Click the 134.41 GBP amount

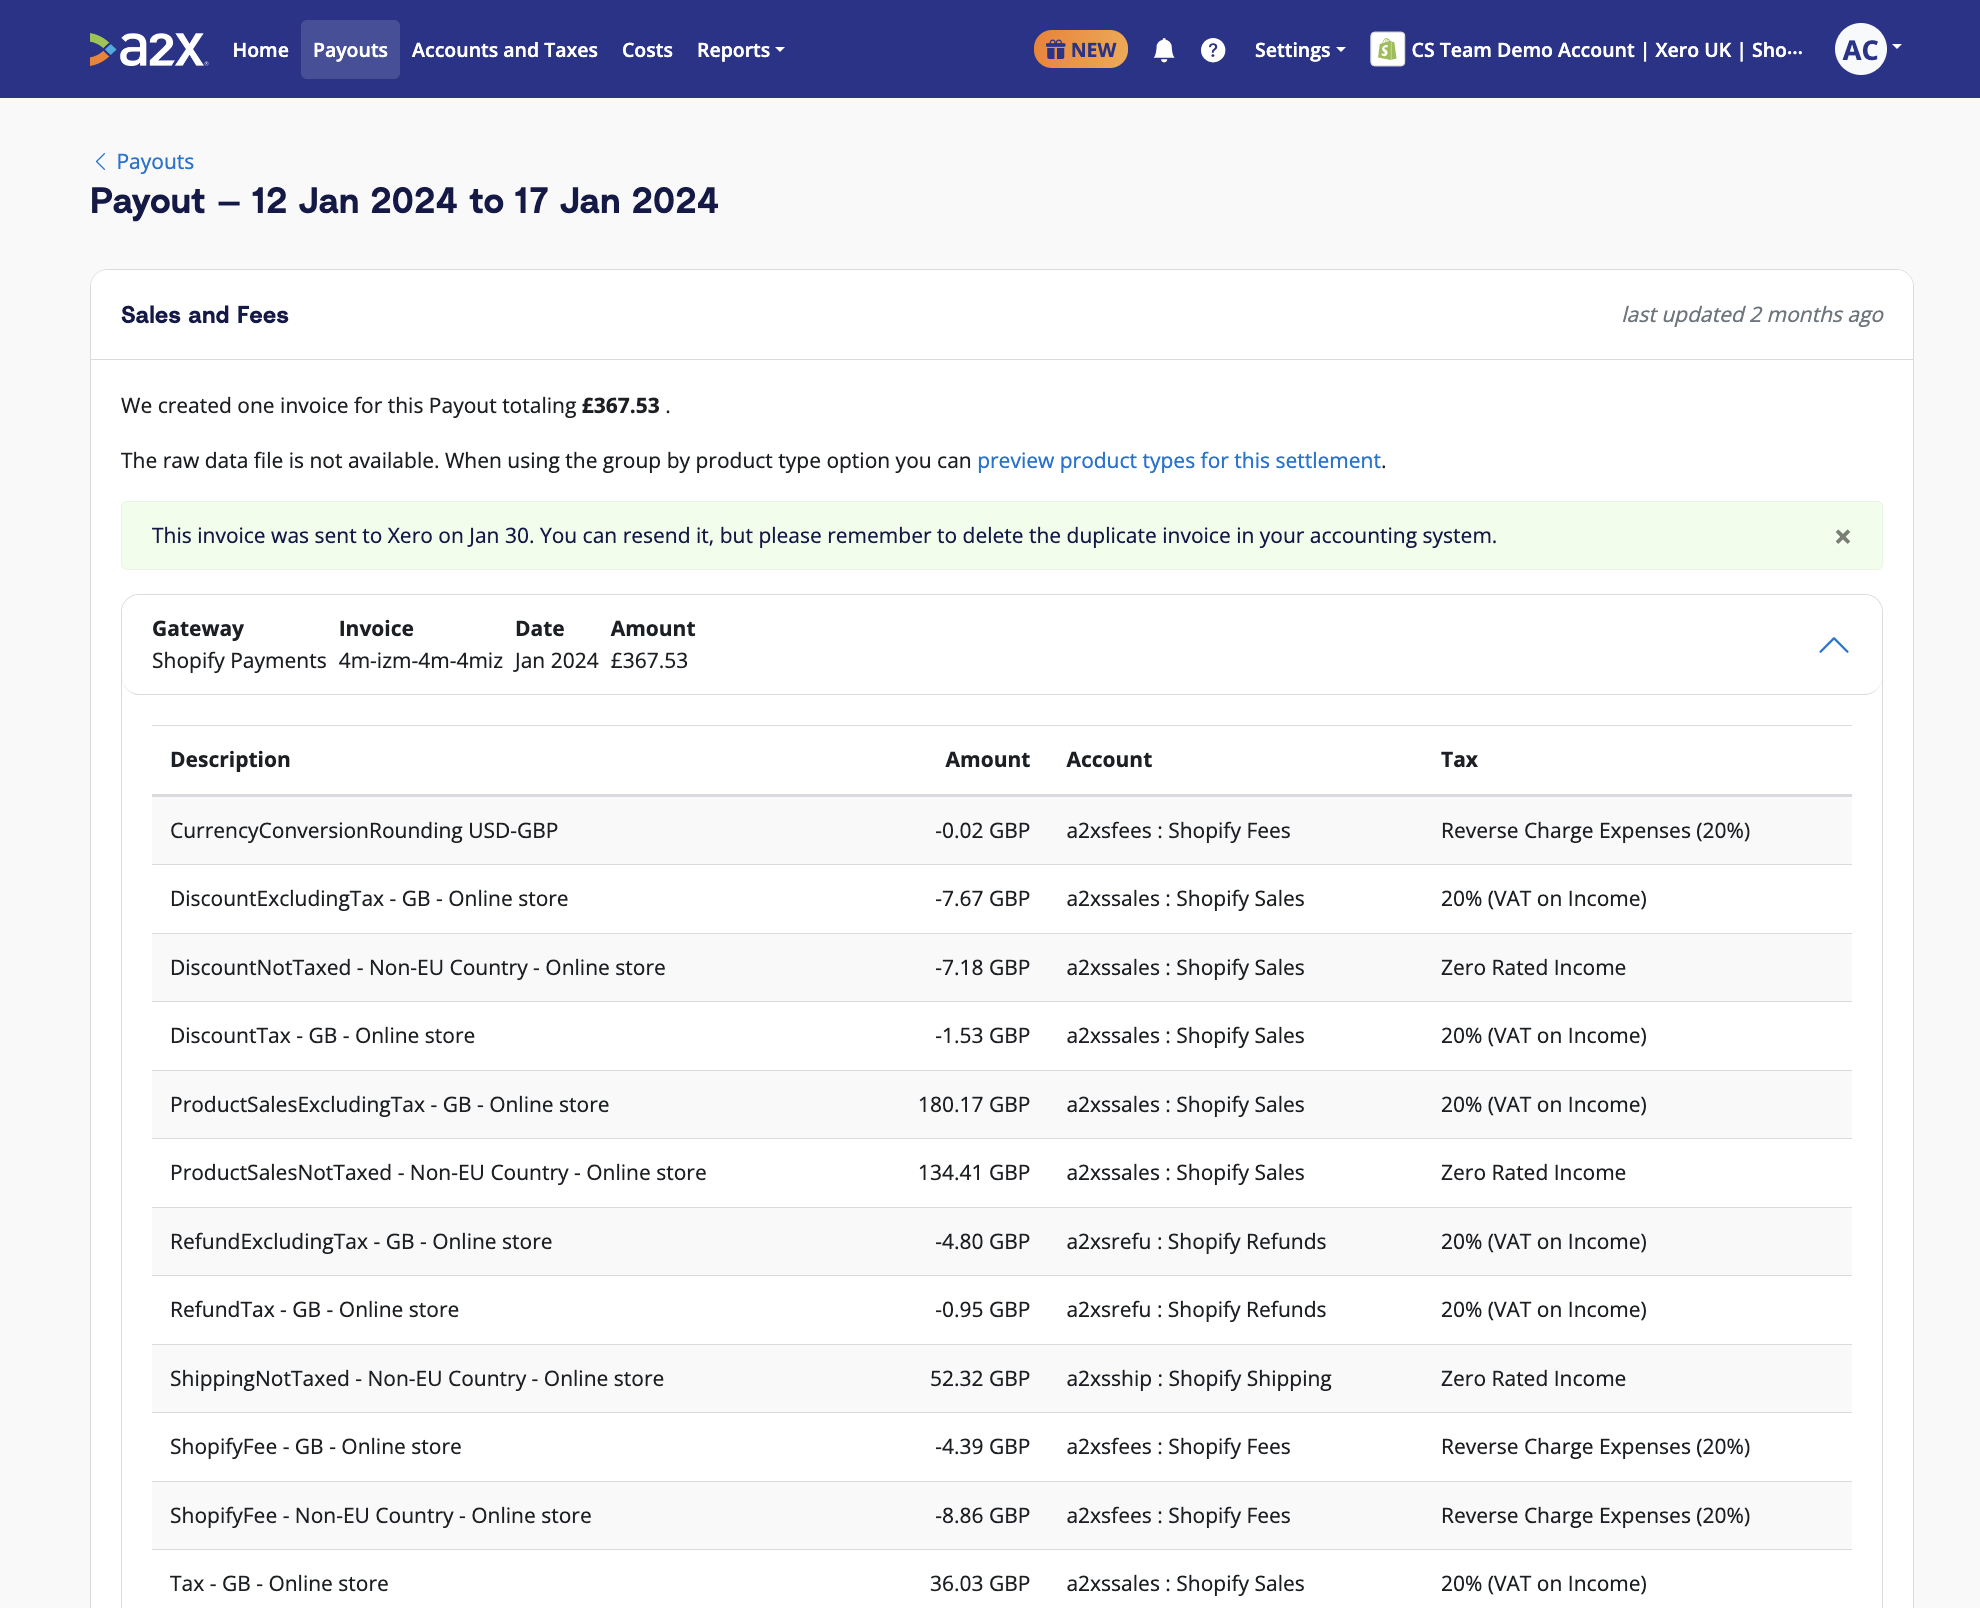tap(973, 1172)
